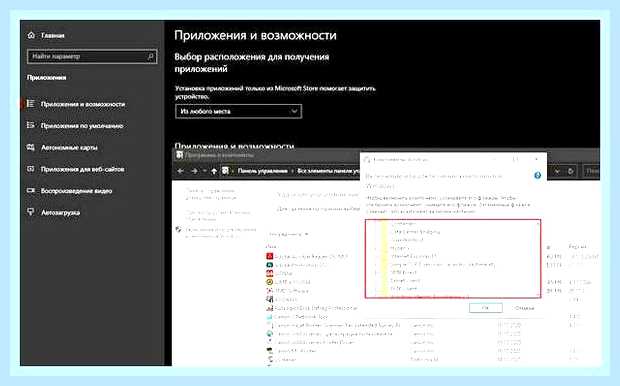The height and width of the screenshot is (386, 620).
Task: Expand the Из любого места dropdown
Action: (x=238, y=112)
